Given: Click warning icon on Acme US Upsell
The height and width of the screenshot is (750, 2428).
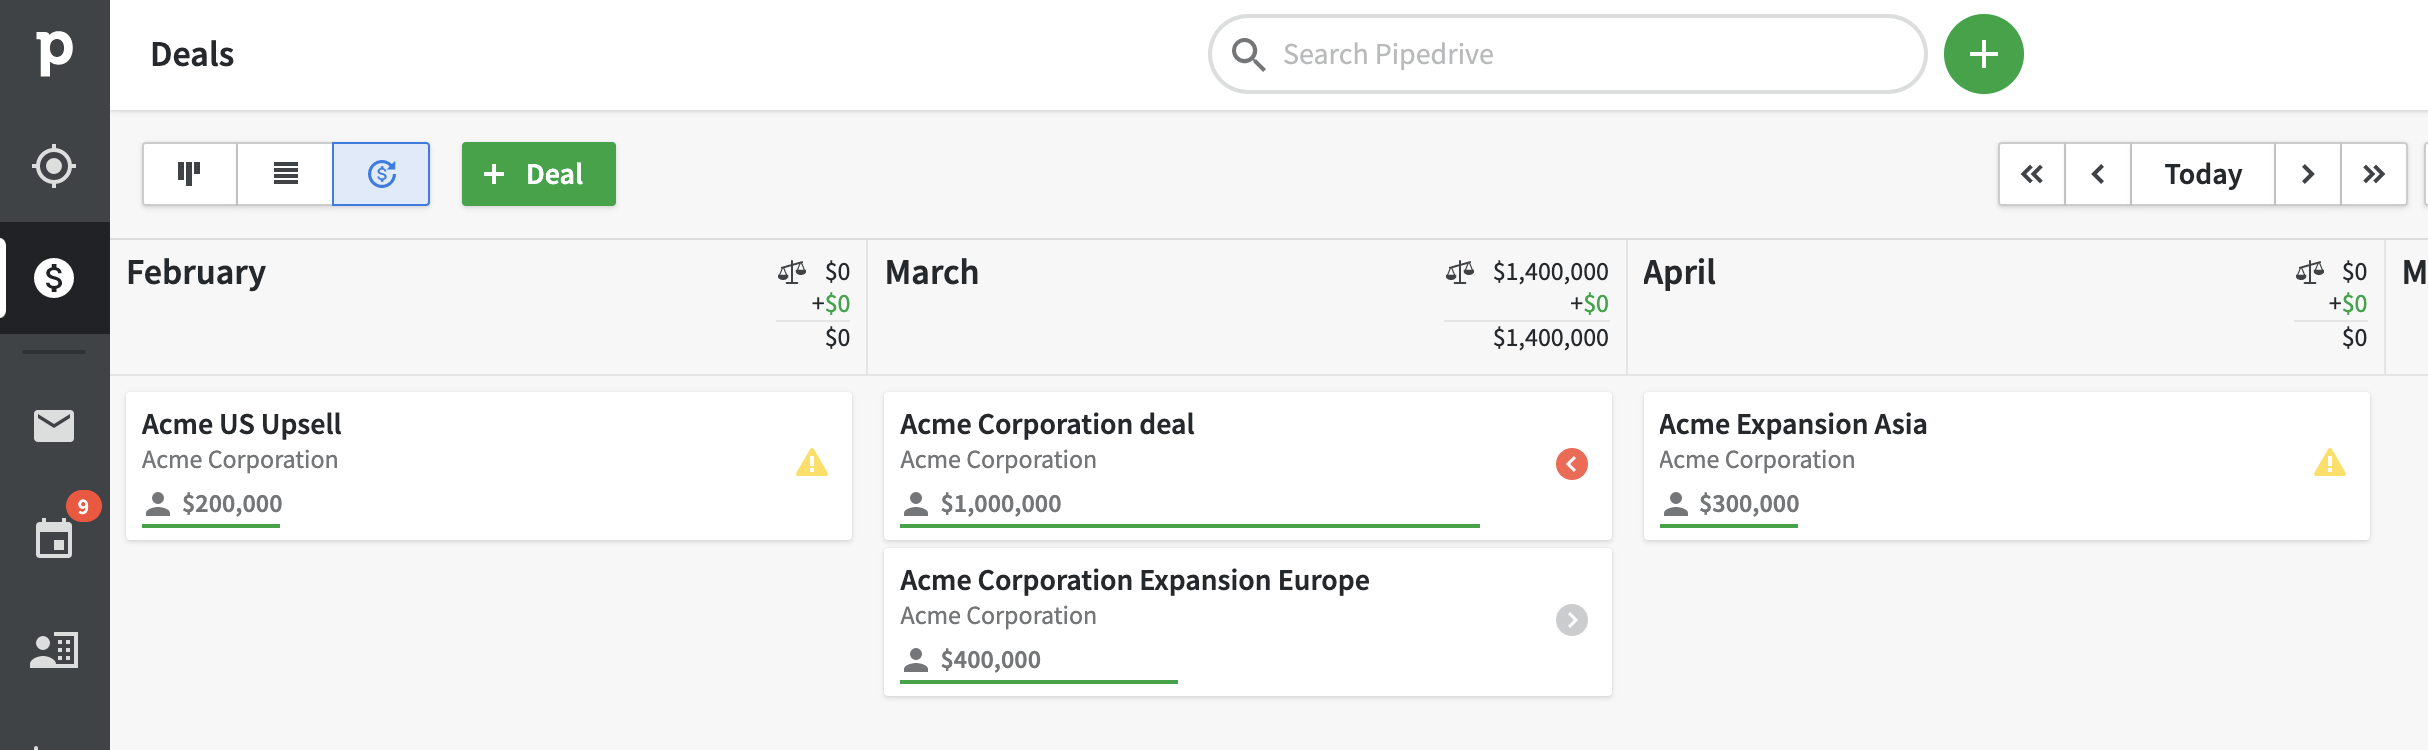Looking at the screenshot, I should [x=812, y=463].
